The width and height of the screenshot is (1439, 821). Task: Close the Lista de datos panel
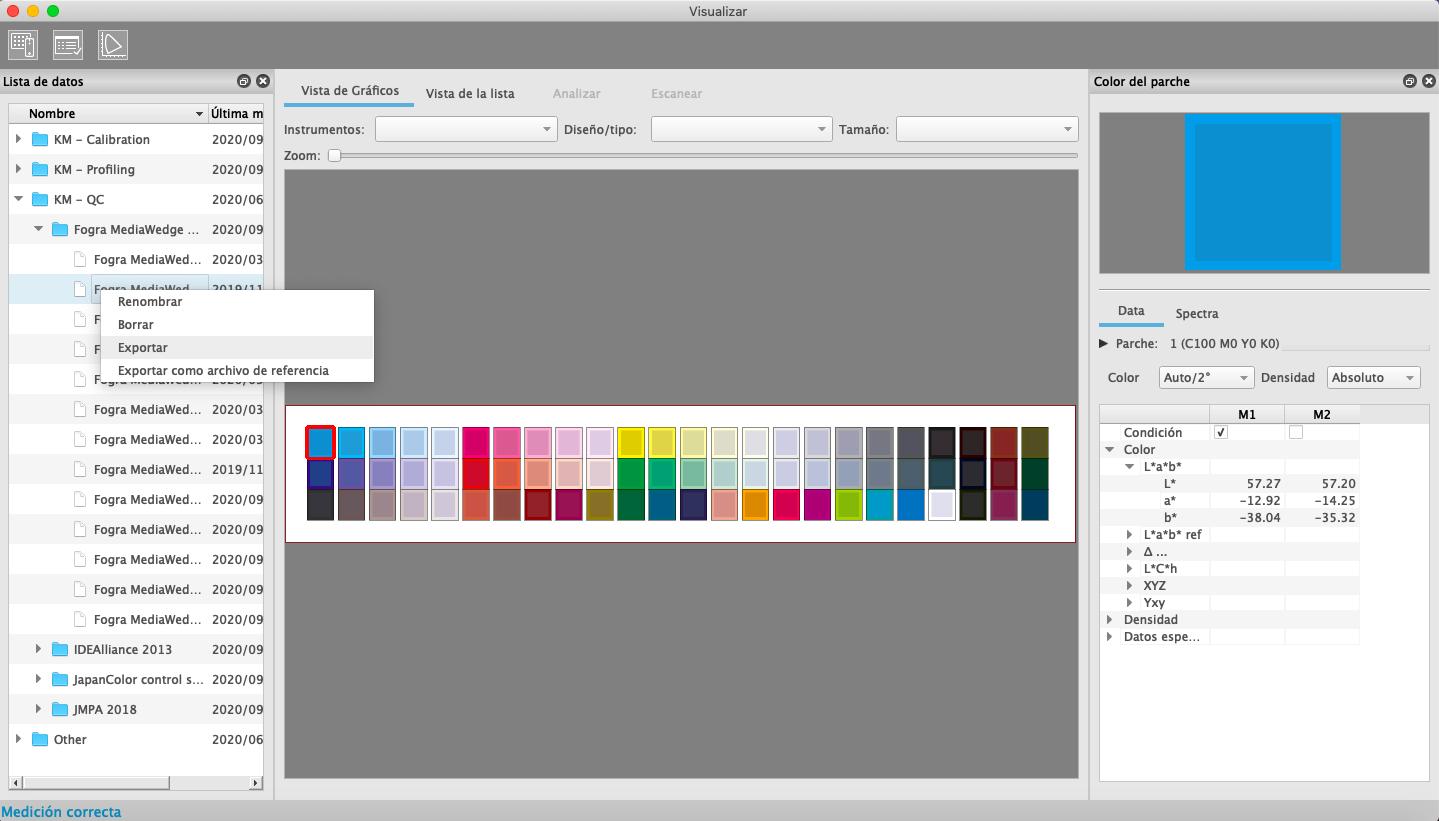(263, 81)
